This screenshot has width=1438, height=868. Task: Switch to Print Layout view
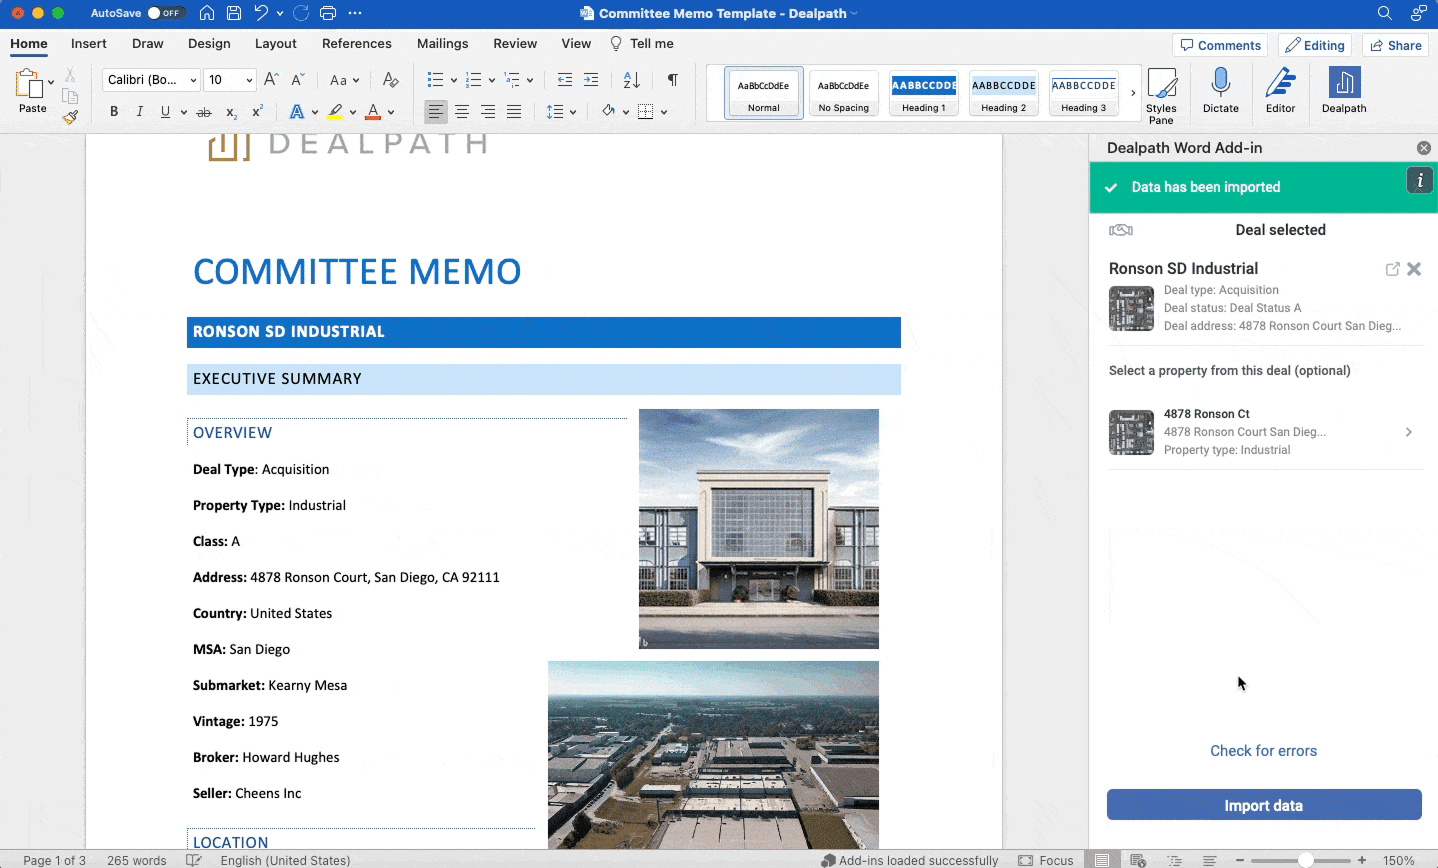(x=1101, y=860)
